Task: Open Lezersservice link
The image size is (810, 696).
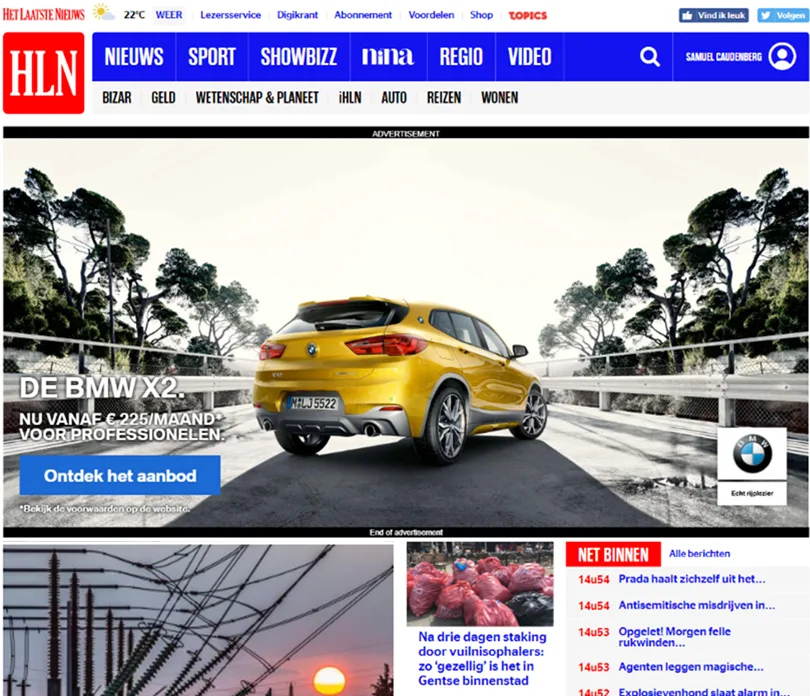Action: pyautogui.click(x=230, y=15)
